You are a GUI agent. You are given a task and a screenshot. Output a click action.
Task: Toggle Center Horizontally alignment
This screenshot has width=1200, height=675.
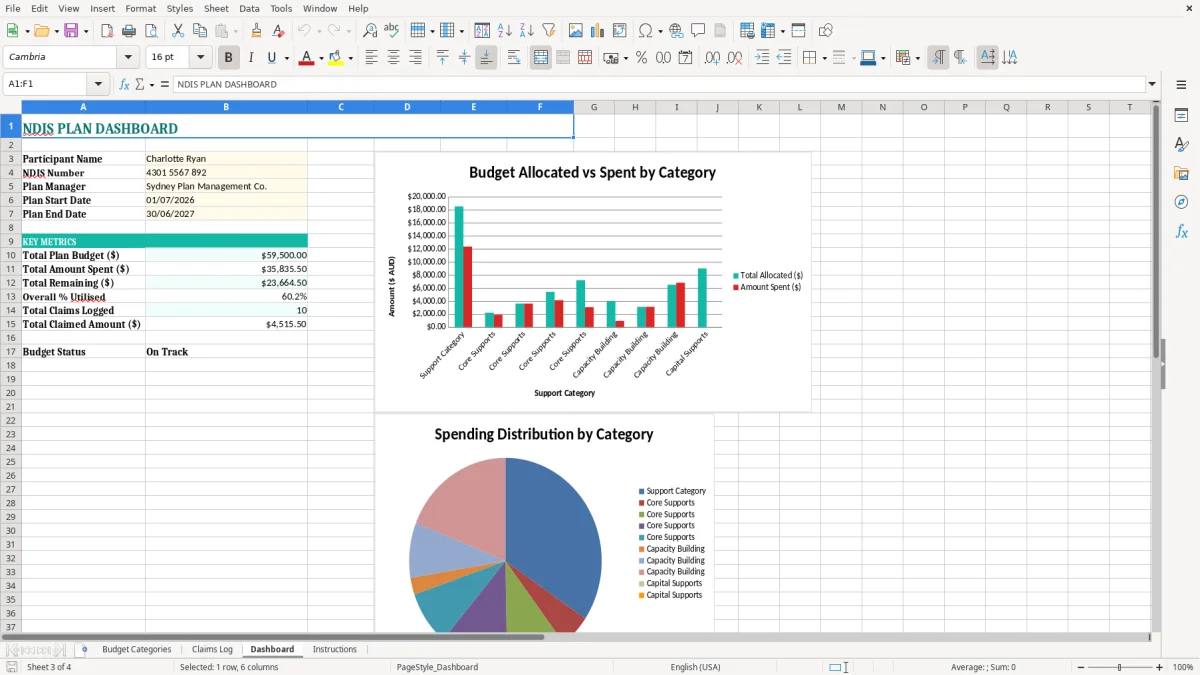pyautogui.click(x=393, y=58)
